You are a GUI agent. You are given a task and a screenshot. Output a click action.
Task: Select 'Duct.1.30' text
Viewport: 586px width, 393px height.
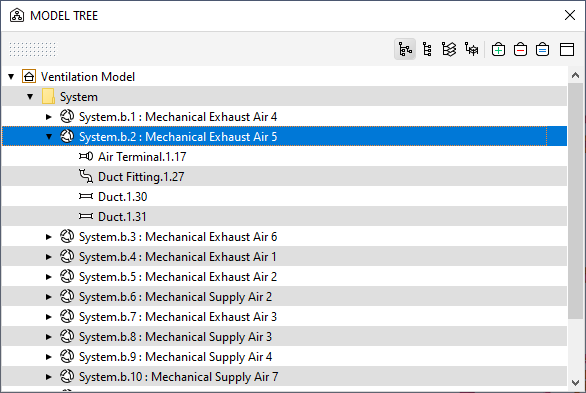[x=123, y=197]
